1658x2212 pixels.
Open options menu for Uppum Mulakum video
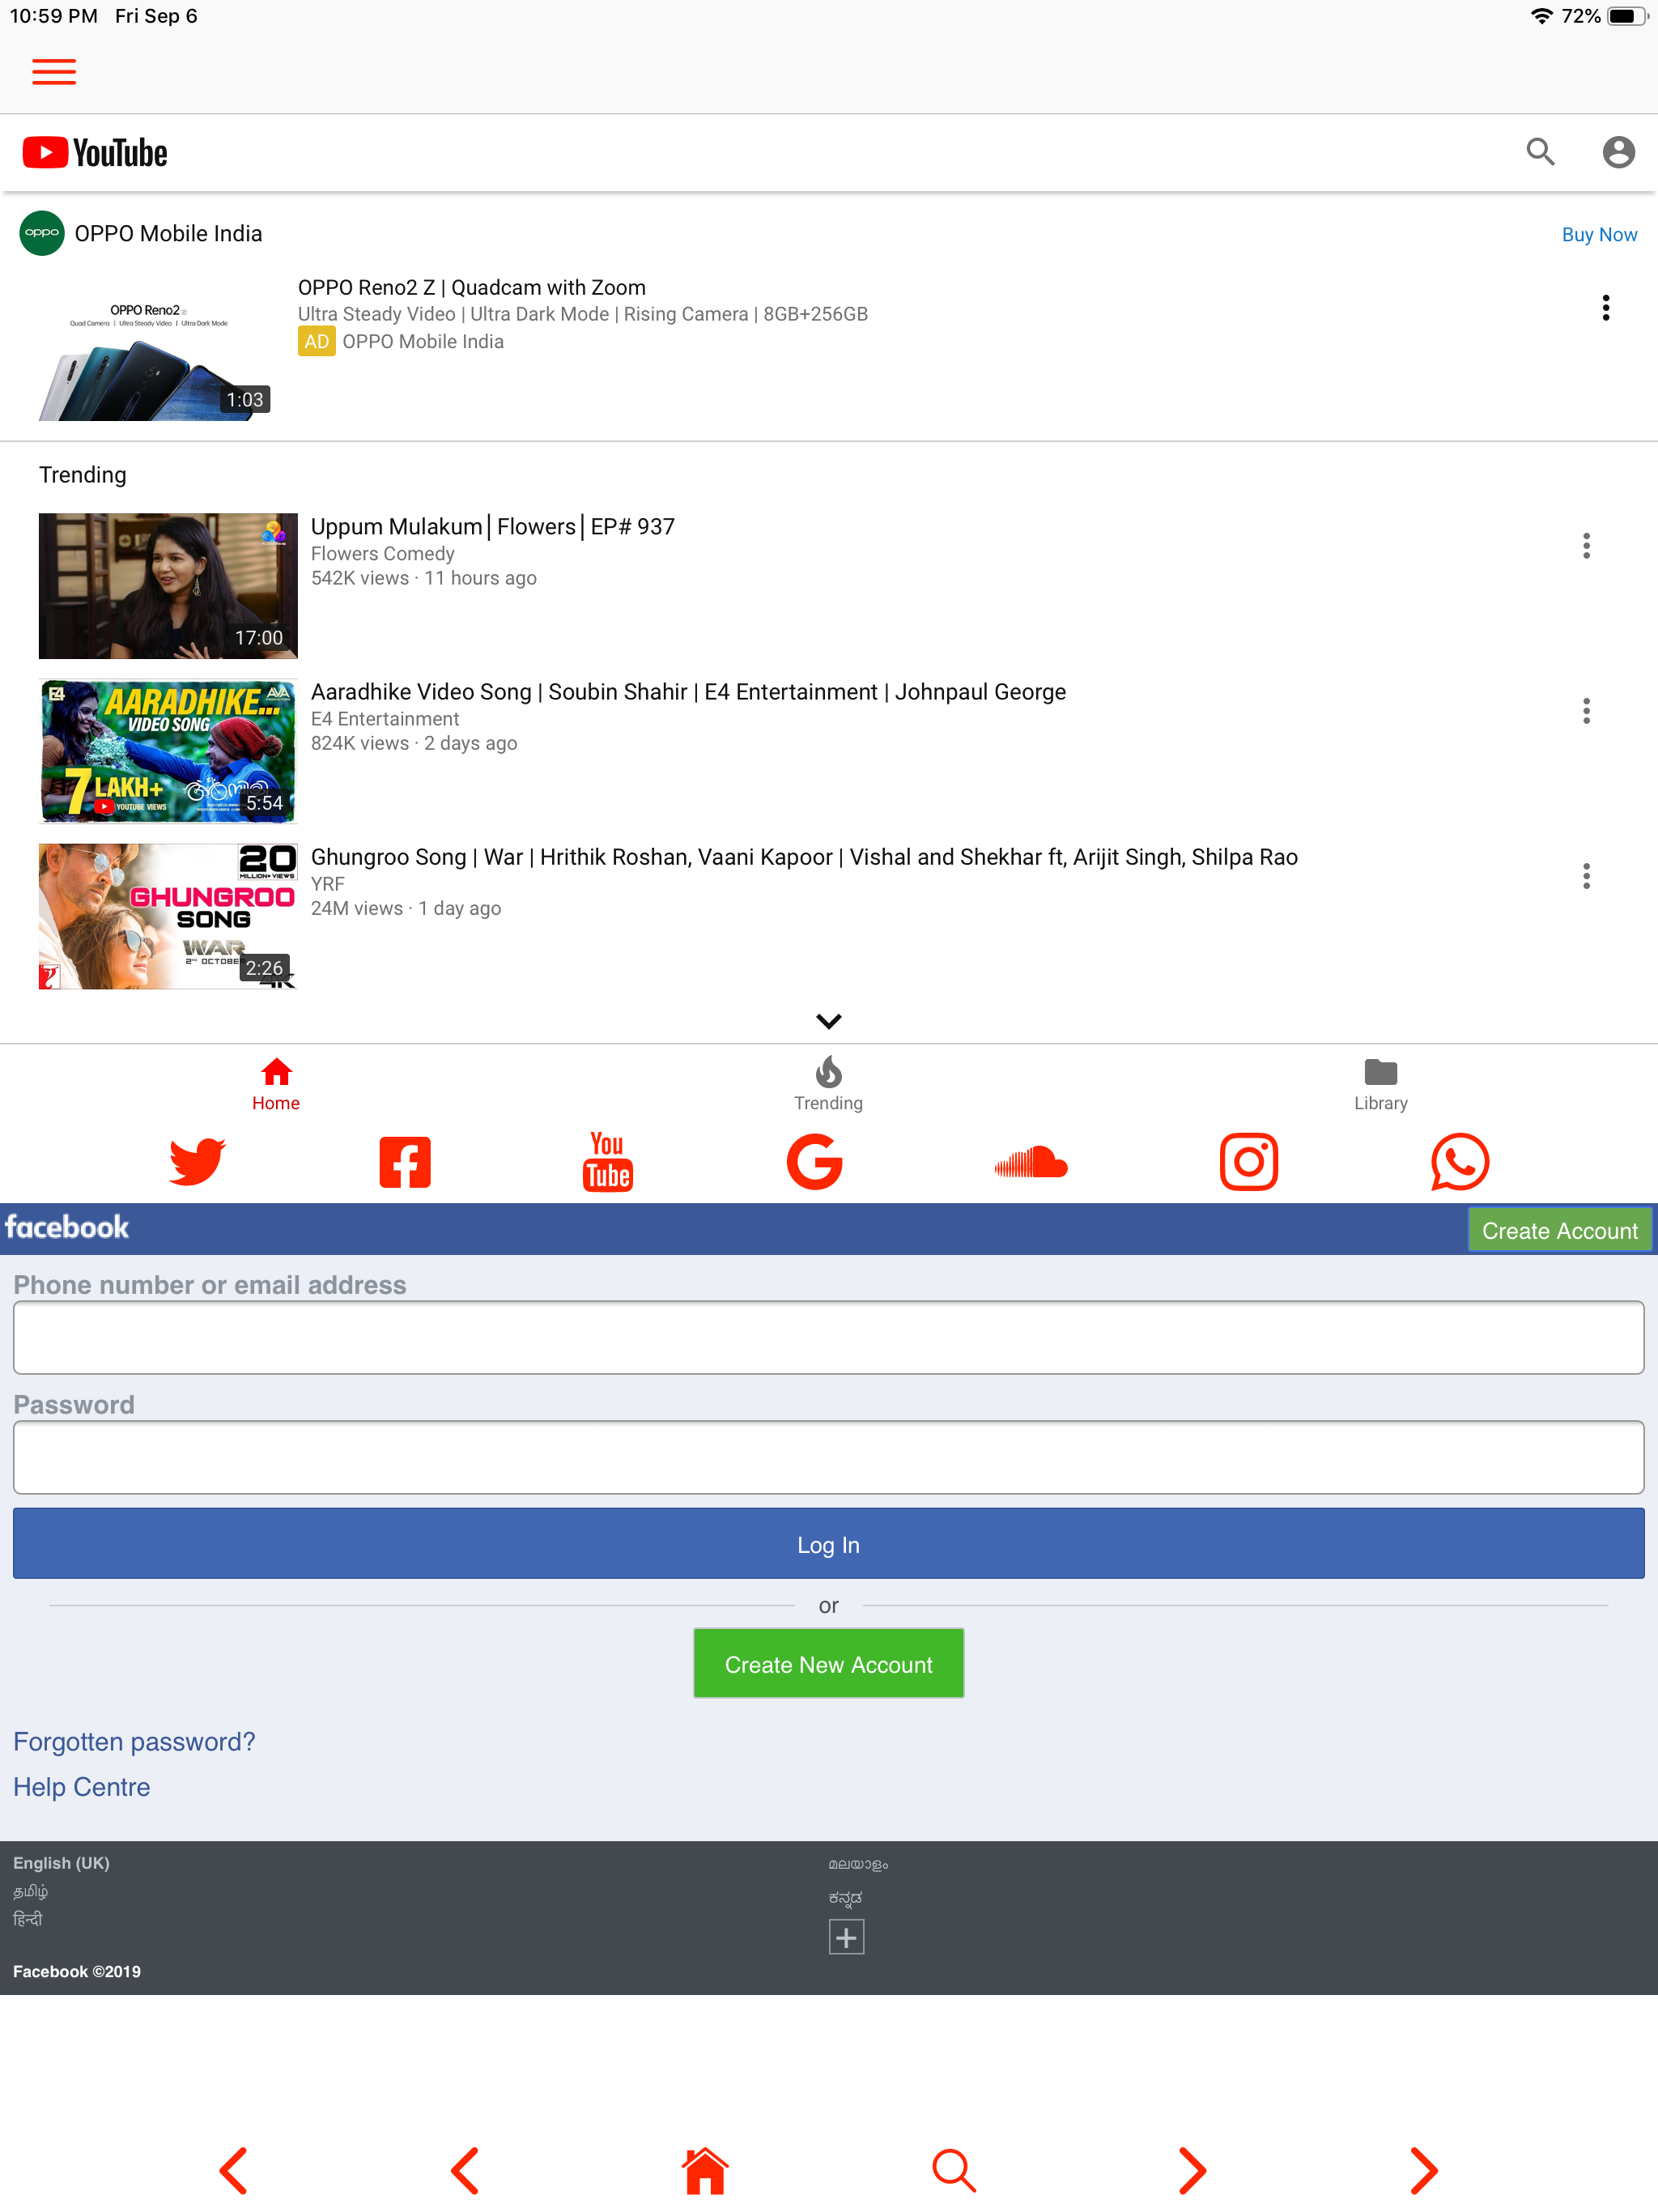tap(1585, 545)
